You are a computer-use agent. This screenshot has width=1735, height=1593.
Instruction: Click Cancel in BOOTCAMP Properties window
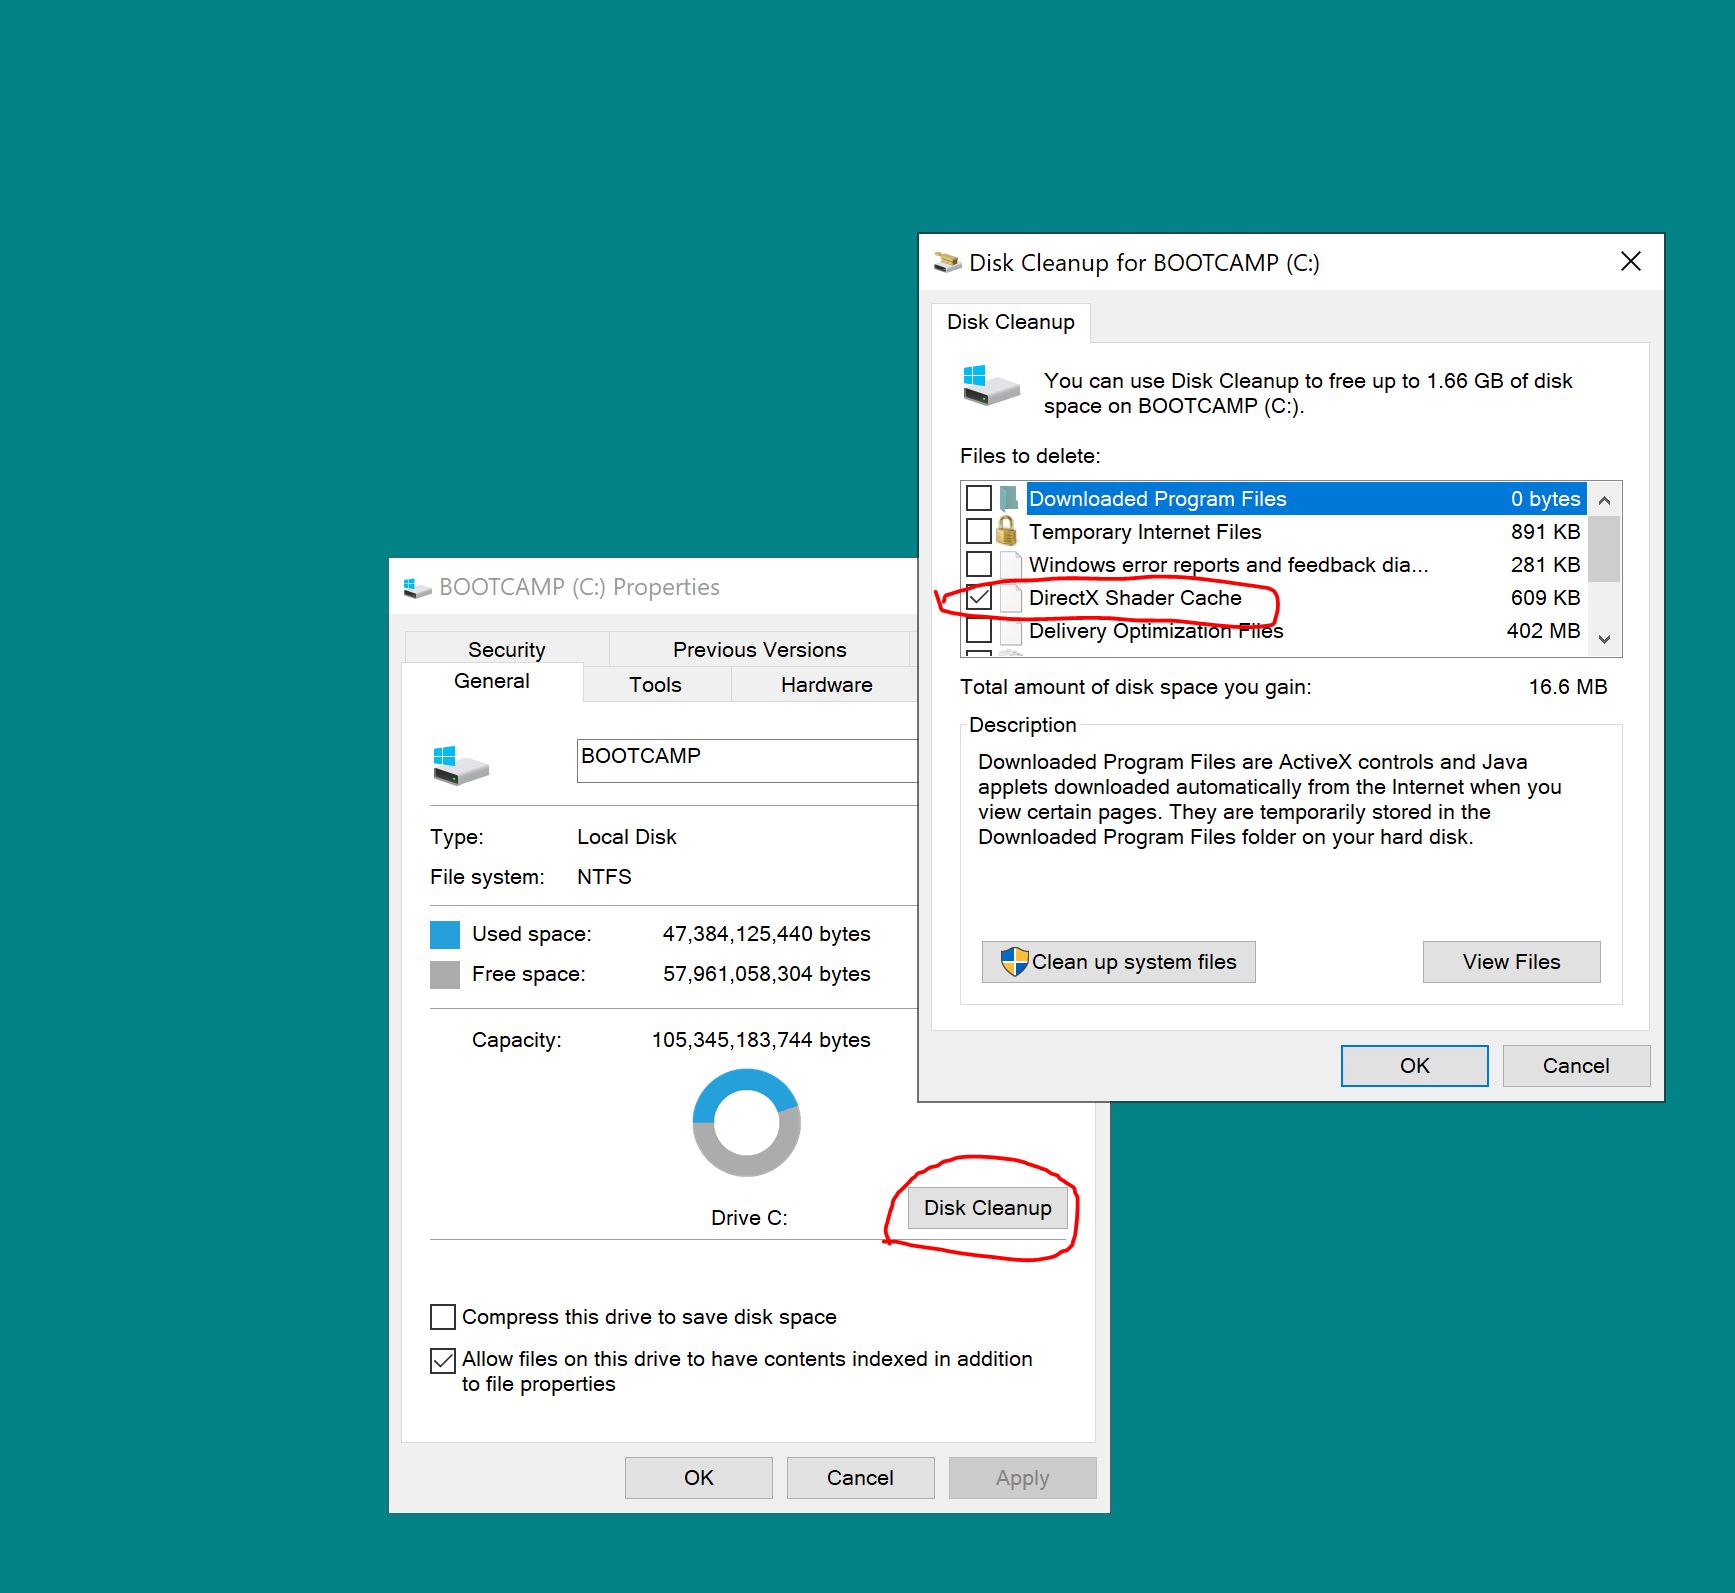(x=860, y=1478)
